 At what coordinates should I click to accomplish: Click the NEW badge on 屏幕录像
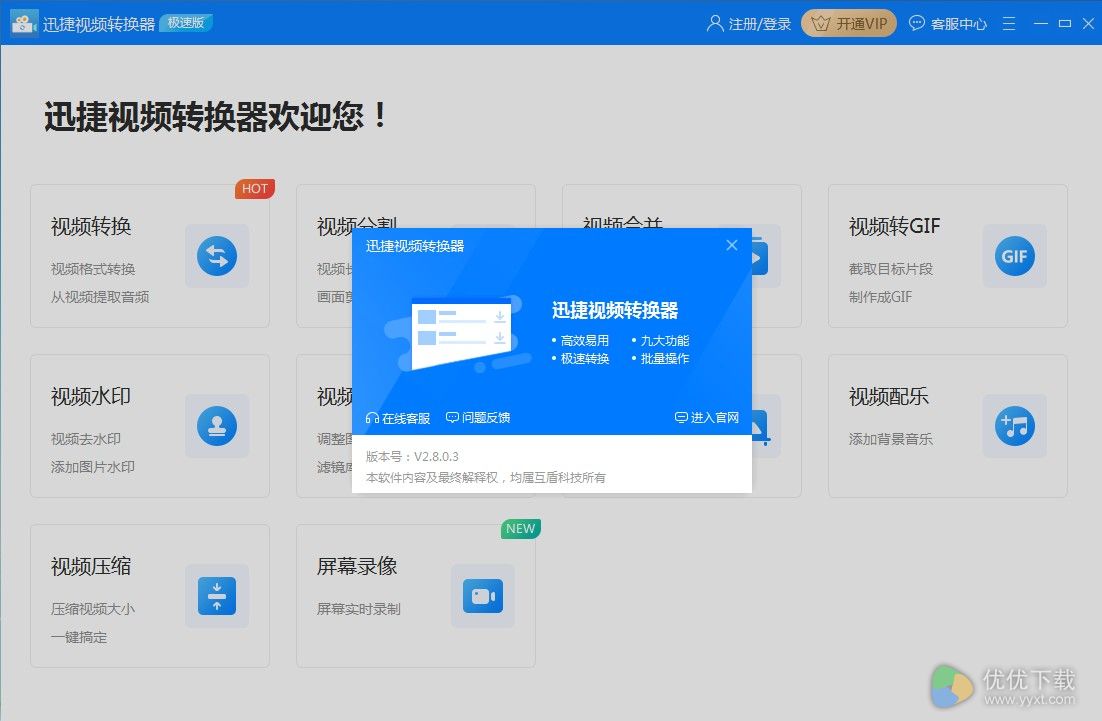click(521, 528)
